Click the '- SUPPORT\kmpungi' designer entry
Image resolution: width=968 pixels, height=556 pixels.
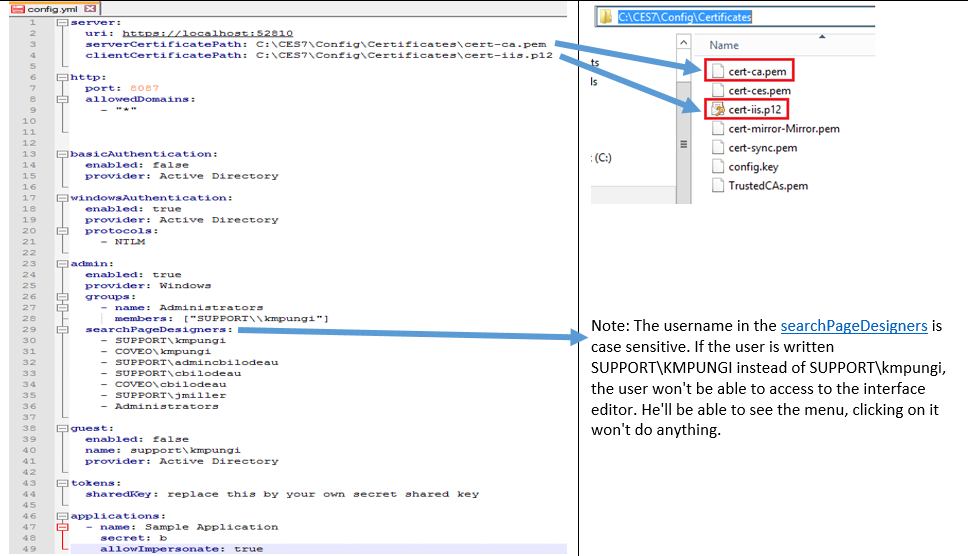coord(163,341)
